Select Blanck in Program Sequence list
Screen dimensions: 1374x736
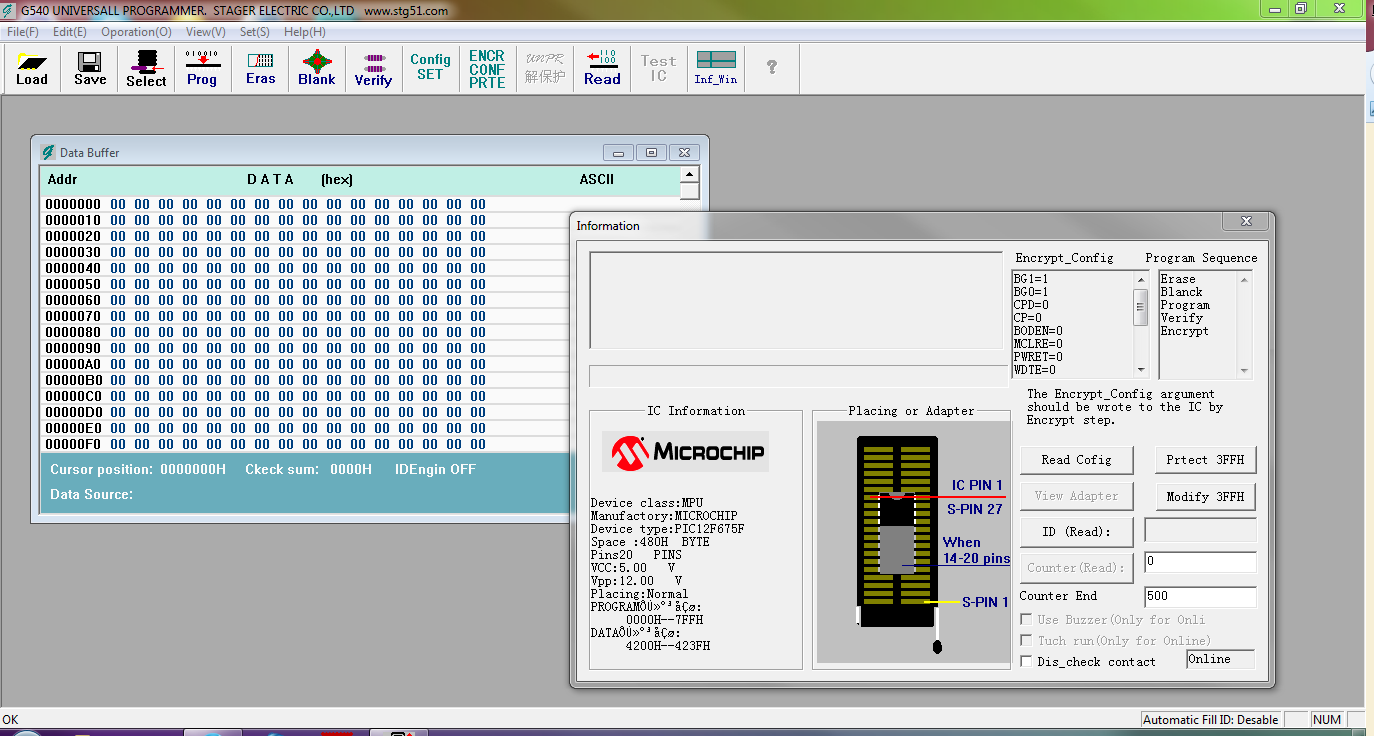click(x=1181, y=292)
